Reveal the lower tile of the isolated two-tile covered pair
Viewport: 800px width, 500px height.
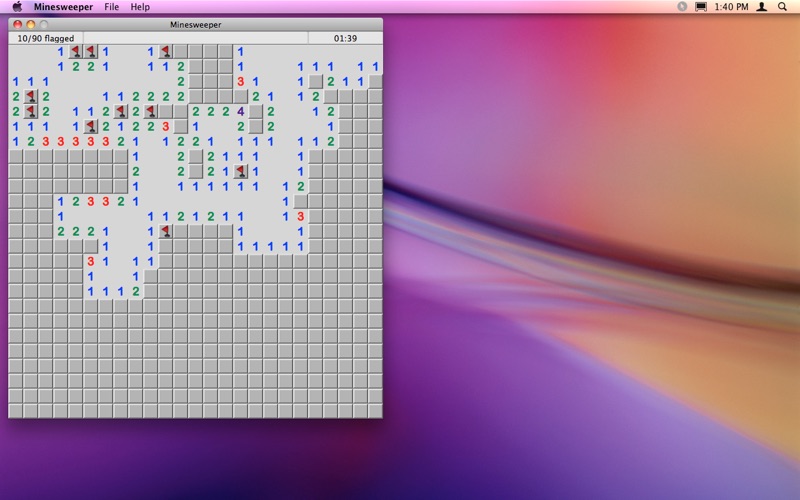tap(195, 171)
